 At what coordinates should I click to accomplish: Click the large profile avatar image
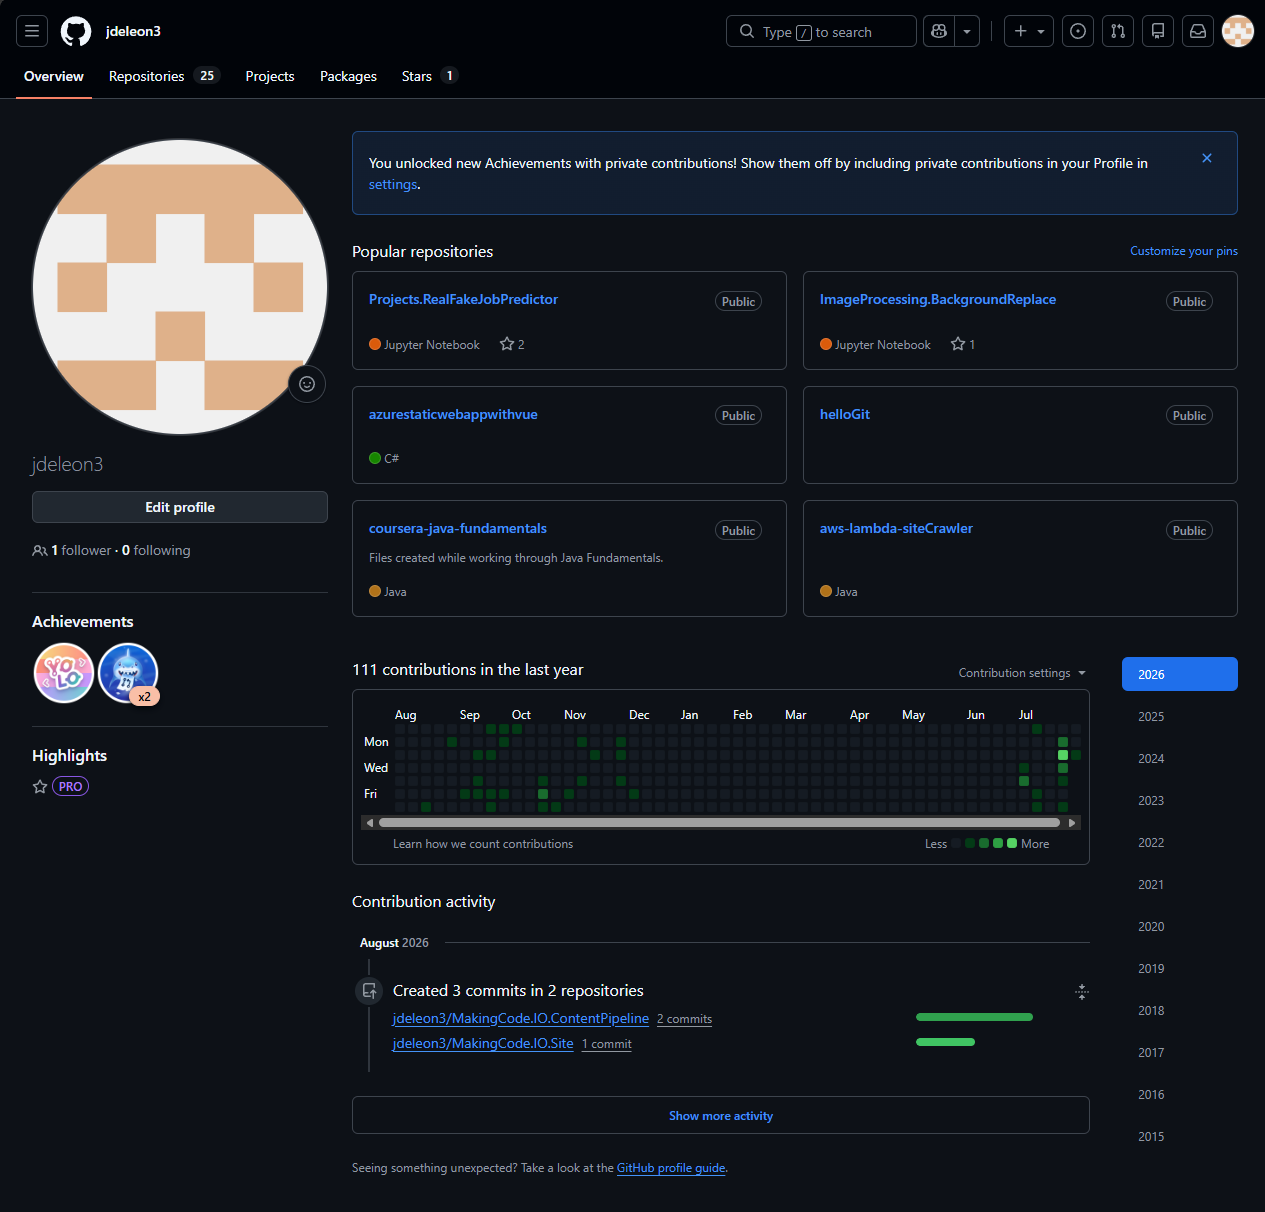[x=180, y=287]
